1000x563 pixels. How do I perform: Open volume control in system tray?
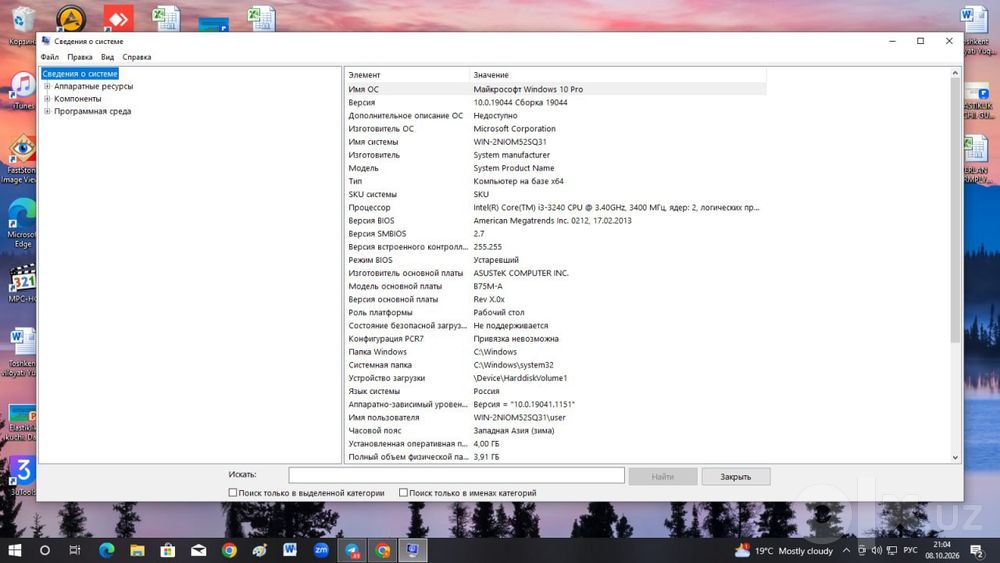click(877, 550)
